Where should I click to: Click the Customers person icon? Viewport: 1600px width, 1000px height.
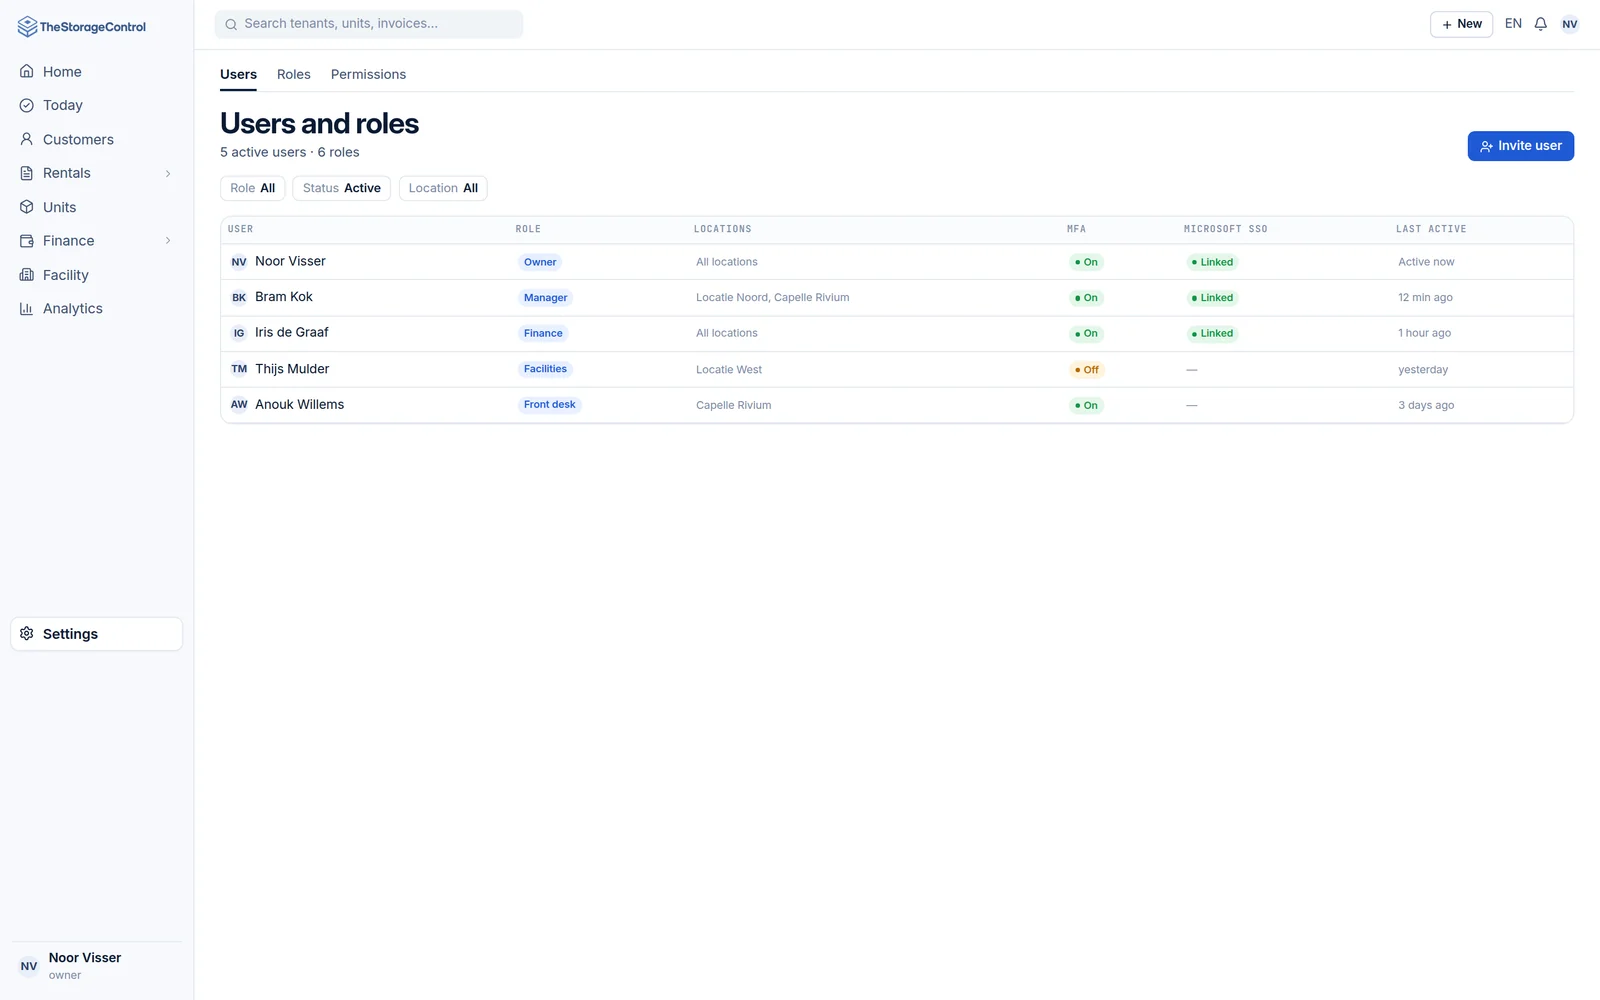(x=27, y=140)
